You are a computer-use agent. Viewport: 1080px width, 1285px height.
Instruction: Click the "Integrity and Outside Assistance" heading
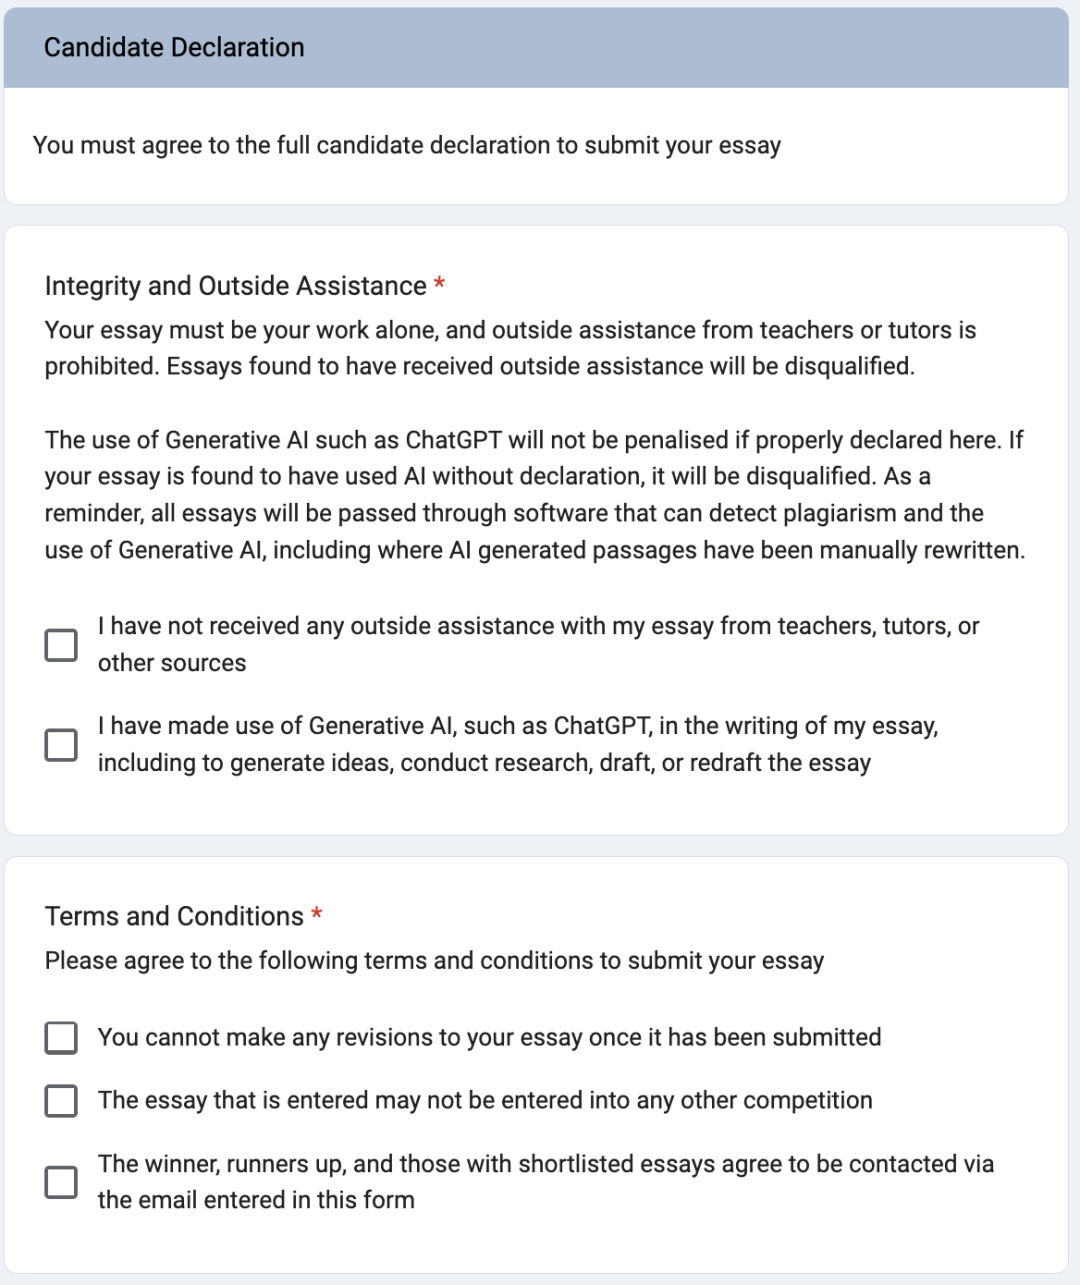click(x=235, y=286)
